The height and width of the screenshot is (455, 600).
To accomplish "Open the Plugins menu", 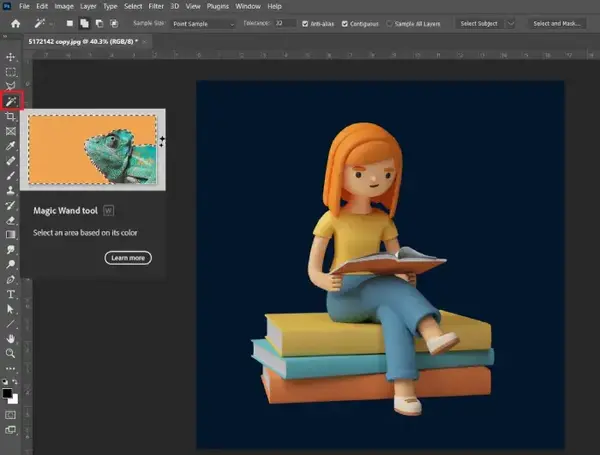I will [218, 7].
